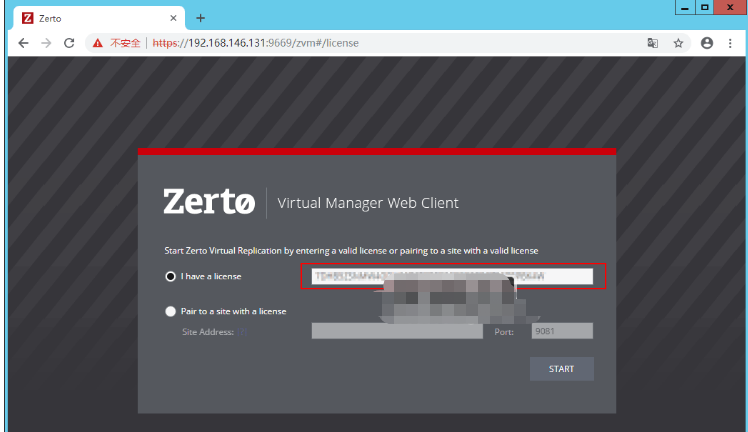Click the Port field showing 9081
The width and height of the screenshot is (748, 432).
coord(562,331)
